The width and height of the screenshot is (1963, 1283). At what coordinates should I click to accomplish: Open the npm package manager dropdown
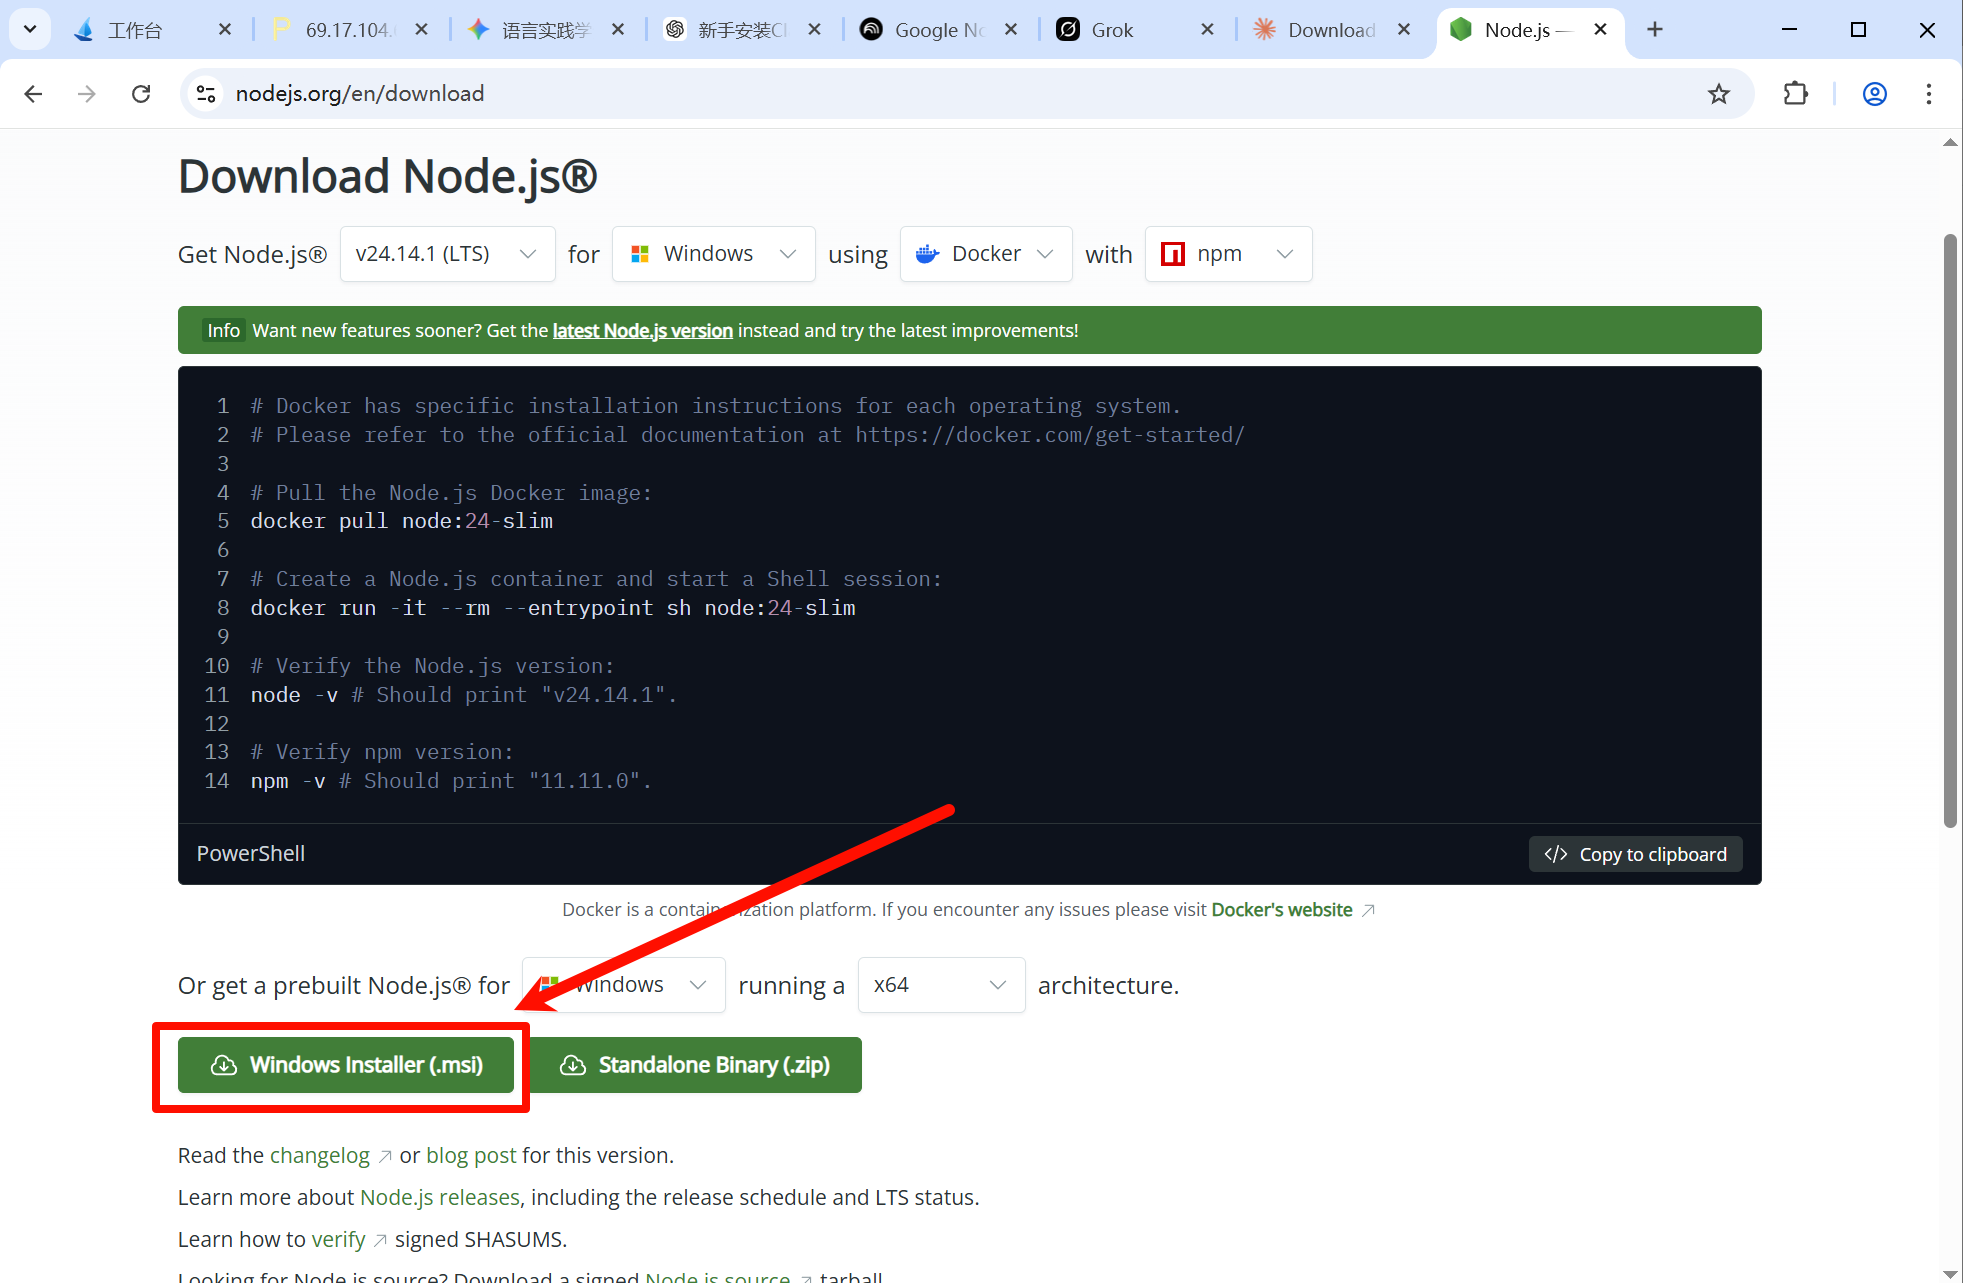[1227, 254]
